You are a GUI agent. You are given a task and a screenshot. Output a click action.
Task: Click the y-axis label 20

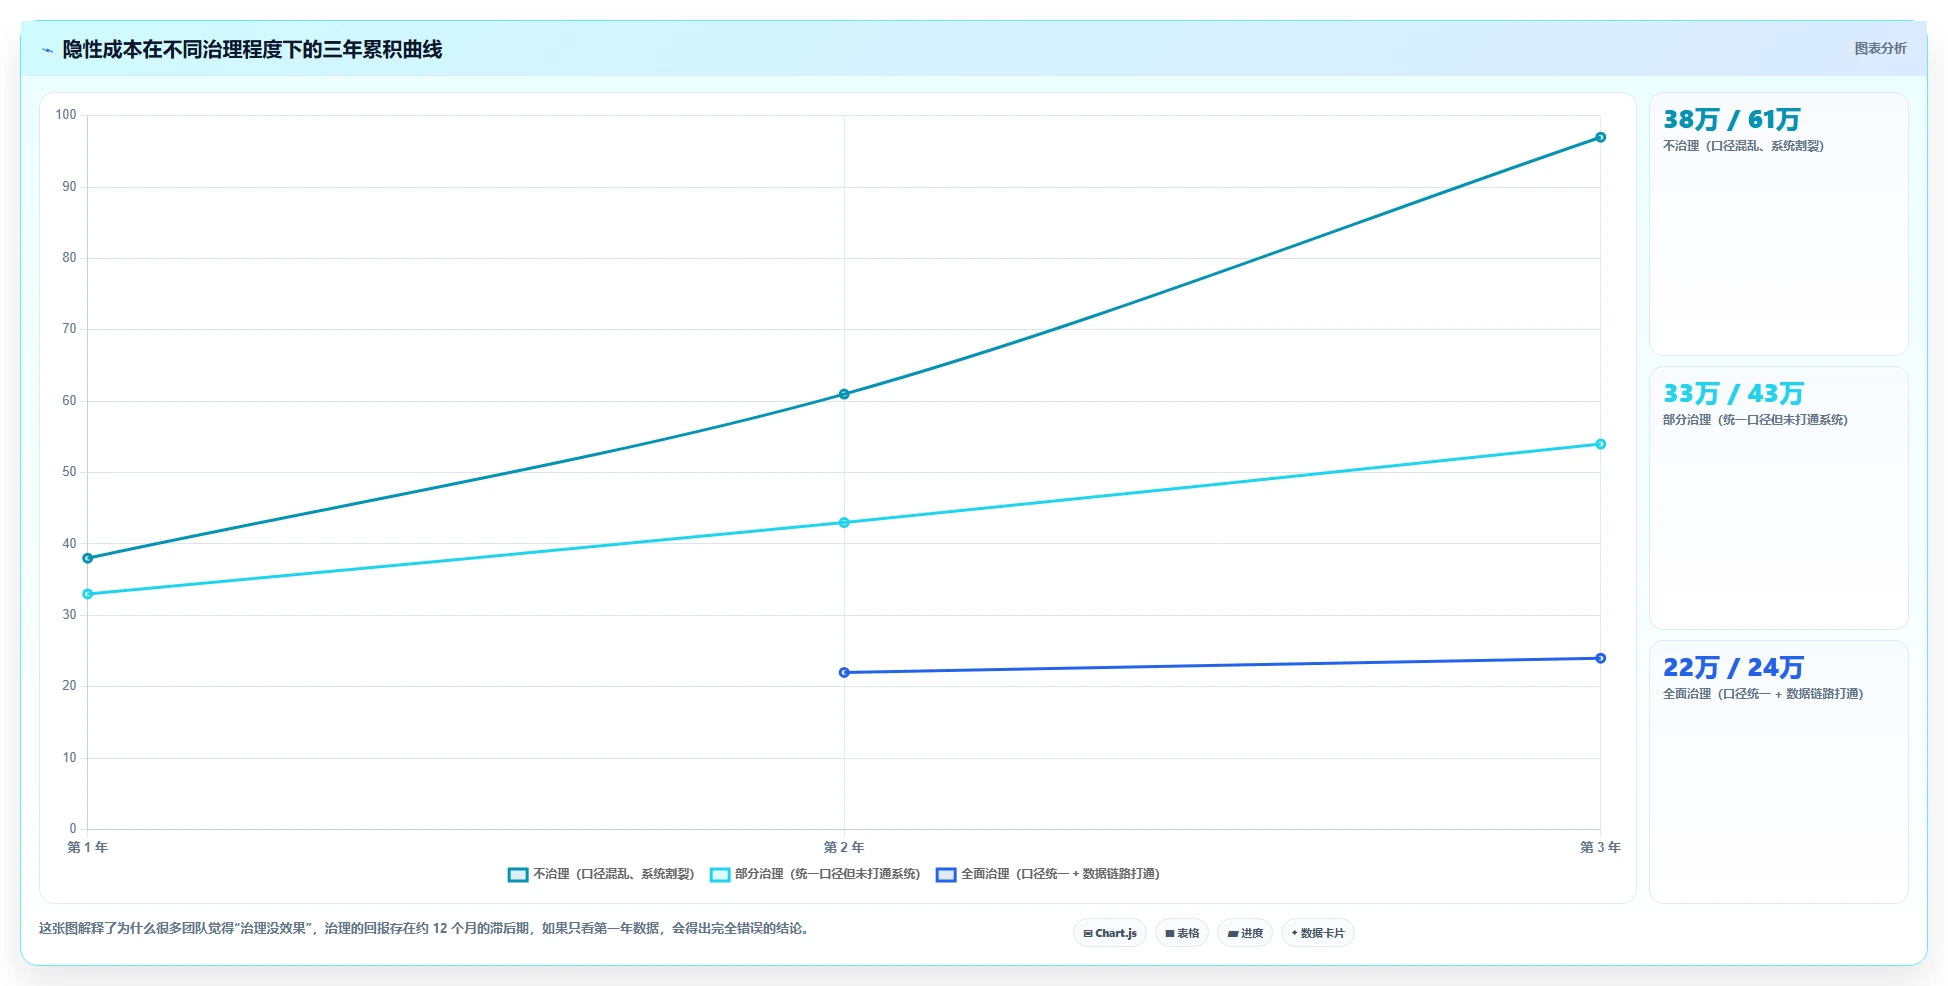[69, 686]
